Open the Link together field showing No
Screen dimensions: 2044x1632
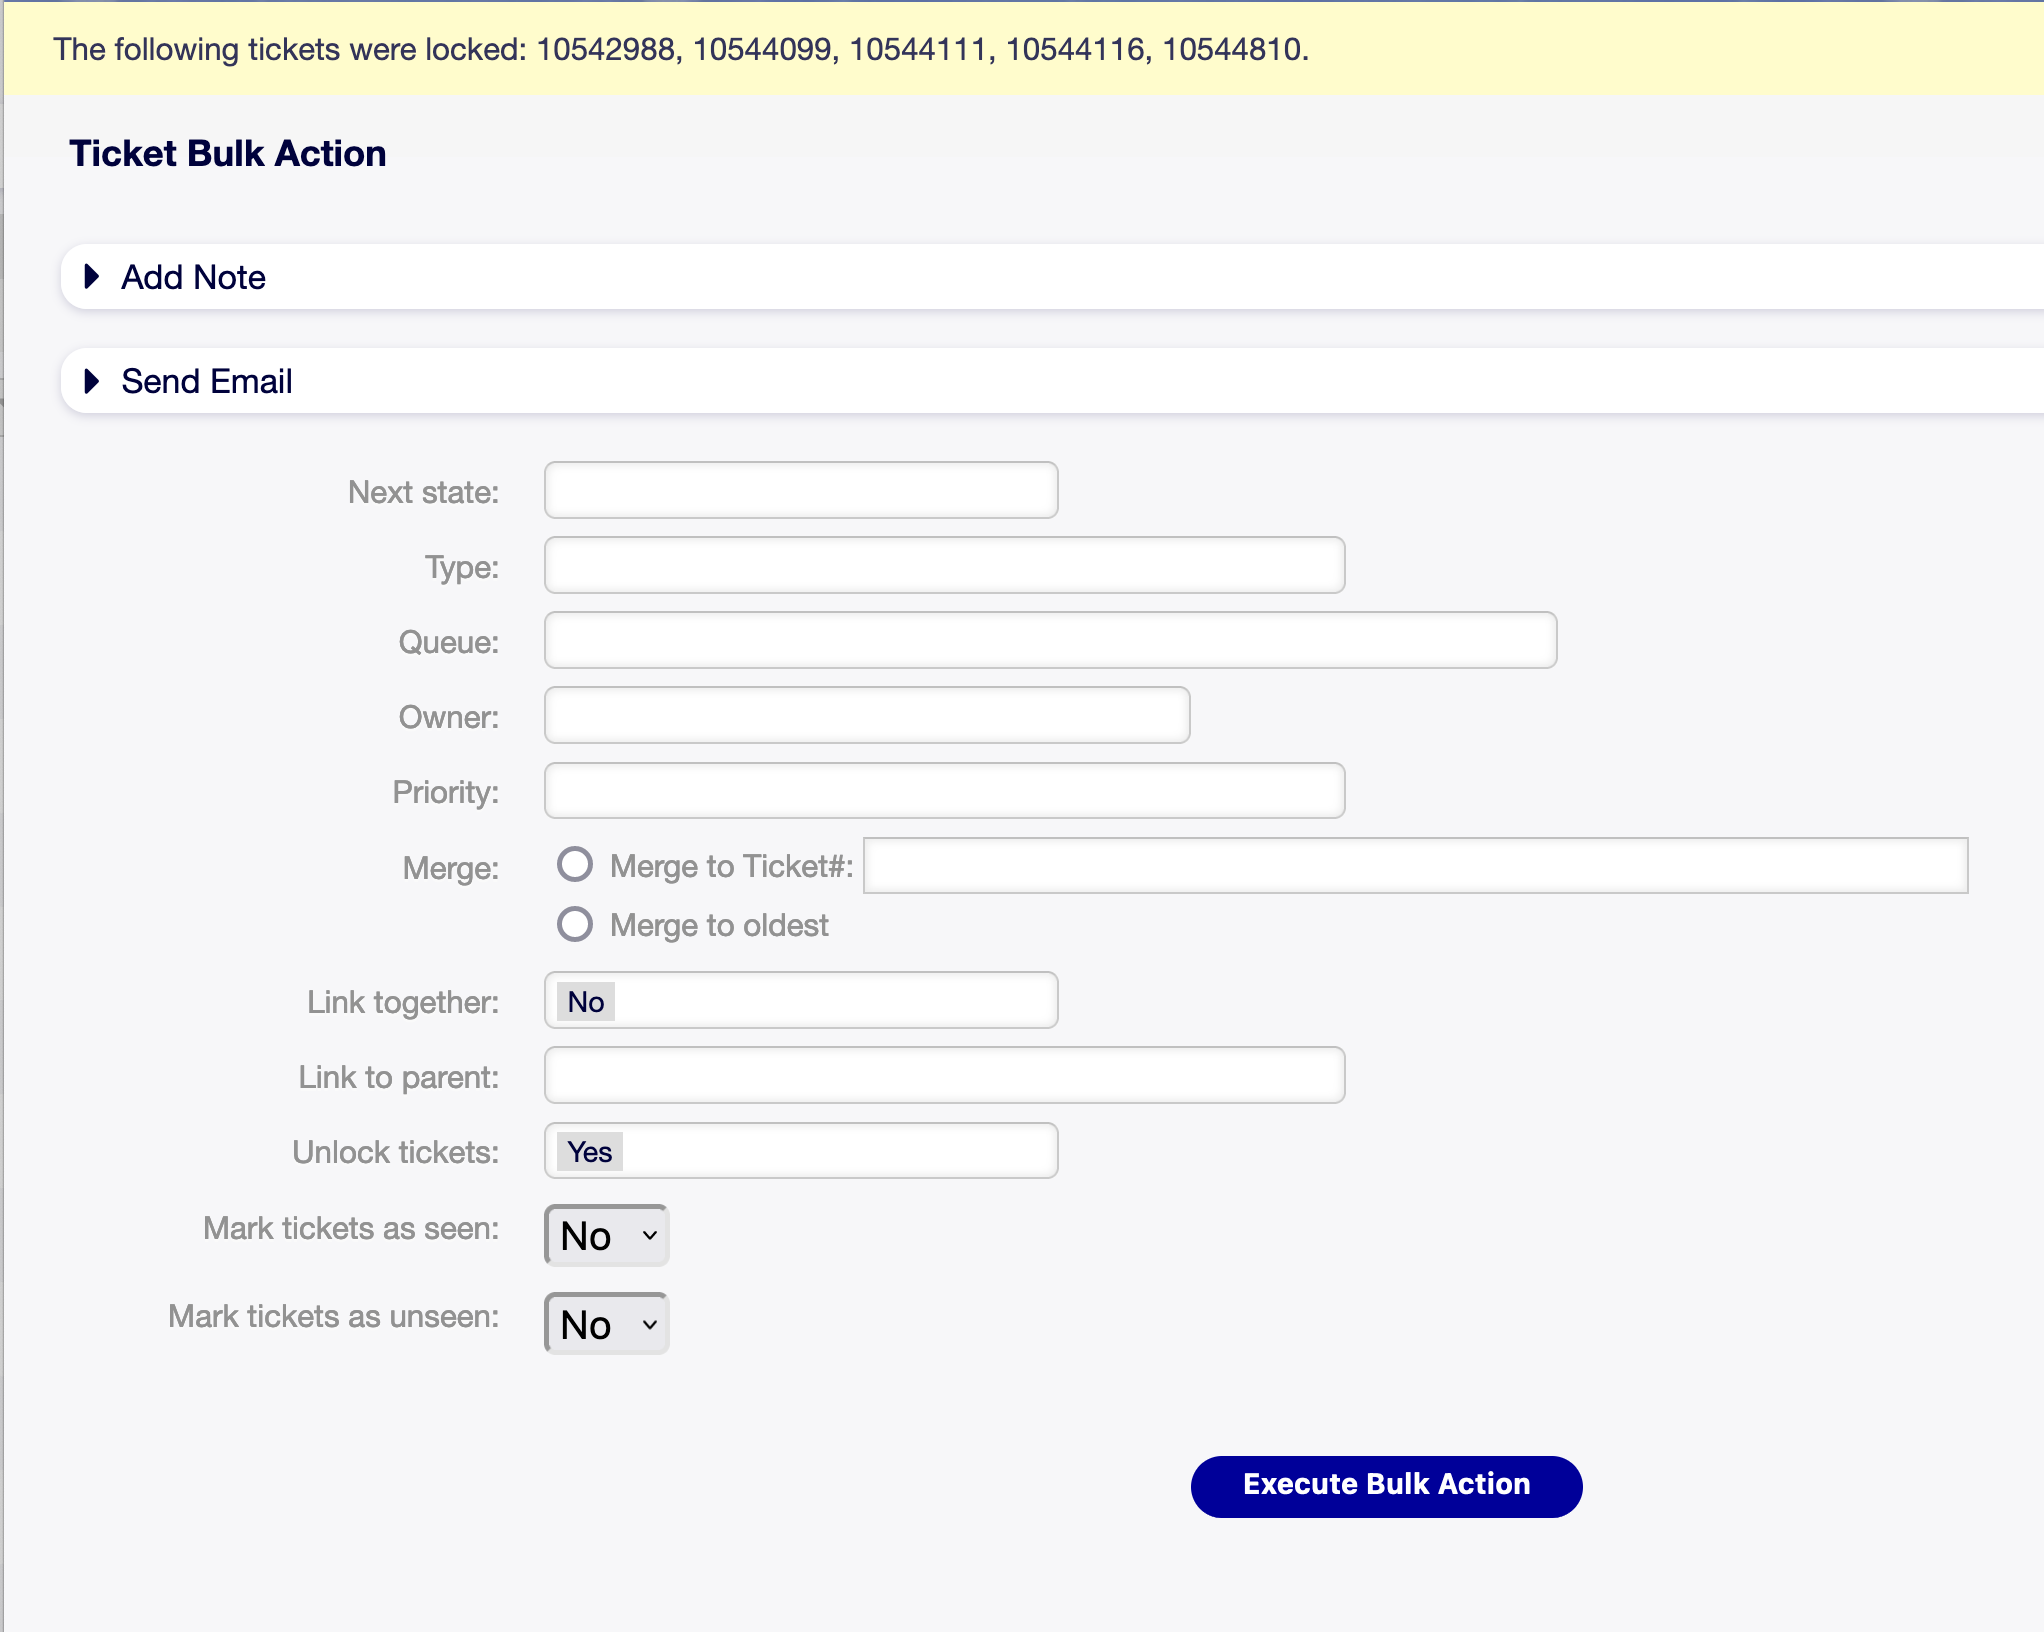point(800,1000)
